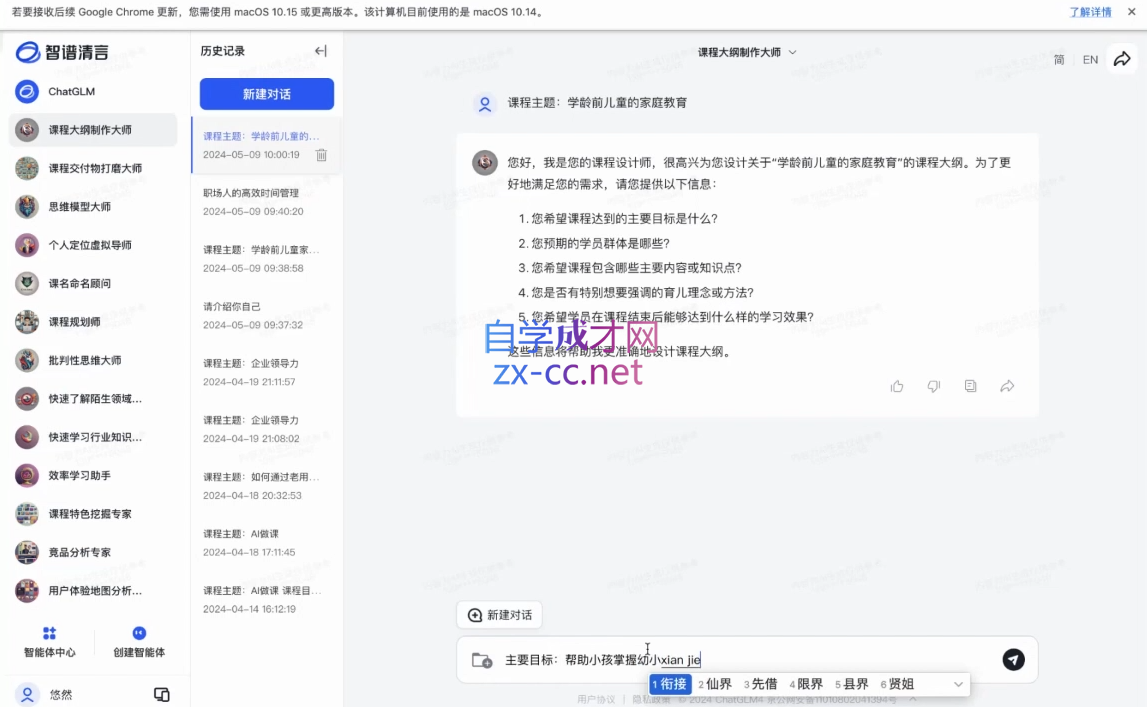Viewport: 1147px width, 707px height.
Task: Click in the message input field
Action: click(x=746, y=659)
